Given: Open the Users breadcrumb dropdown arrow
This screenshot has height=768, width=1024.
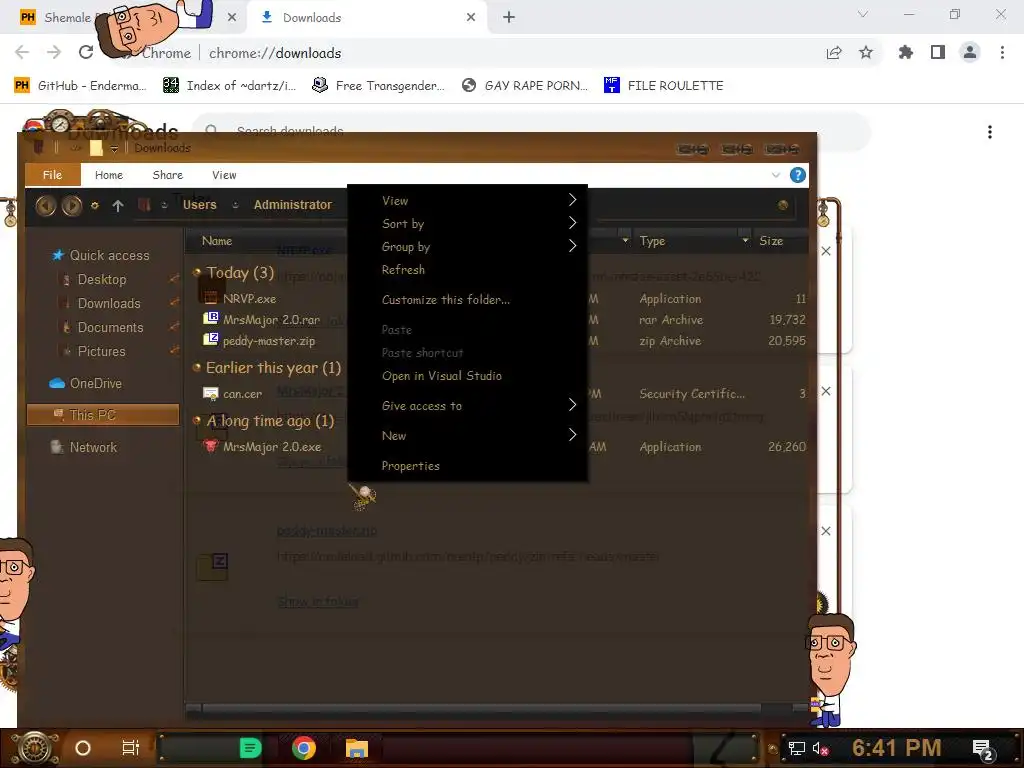Looking at the screenshot, I should pyautogui.click(x=236, y=205).
